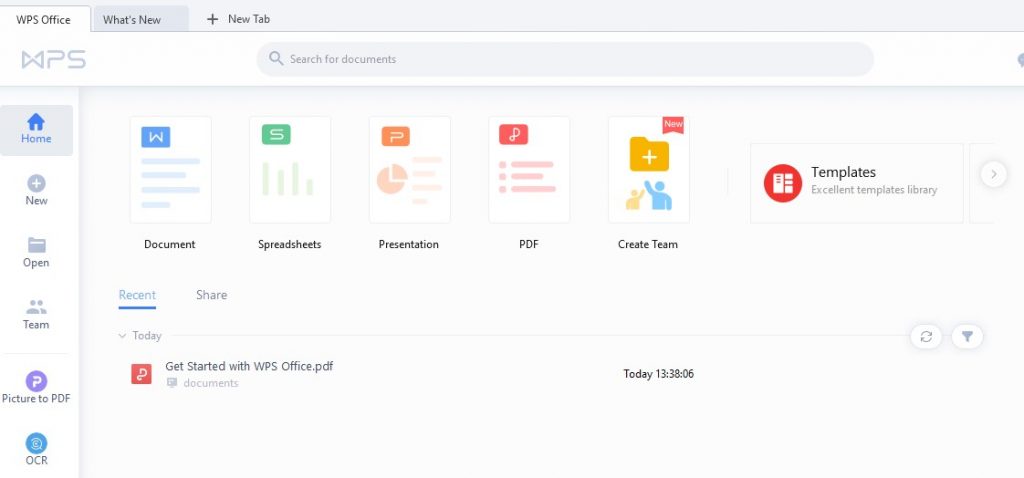Click the Create Team tile
This screenshot has height=478, width=1024.
(x=648, y=170)
